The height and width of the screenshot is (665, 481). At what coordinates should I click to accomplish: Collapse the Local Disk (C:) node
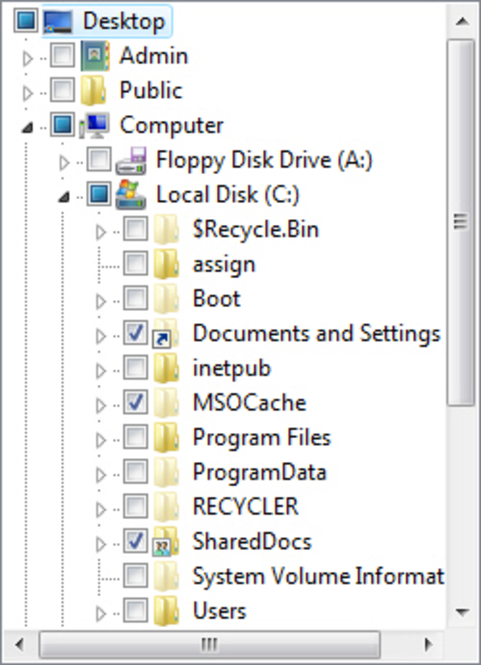[64, 196]
